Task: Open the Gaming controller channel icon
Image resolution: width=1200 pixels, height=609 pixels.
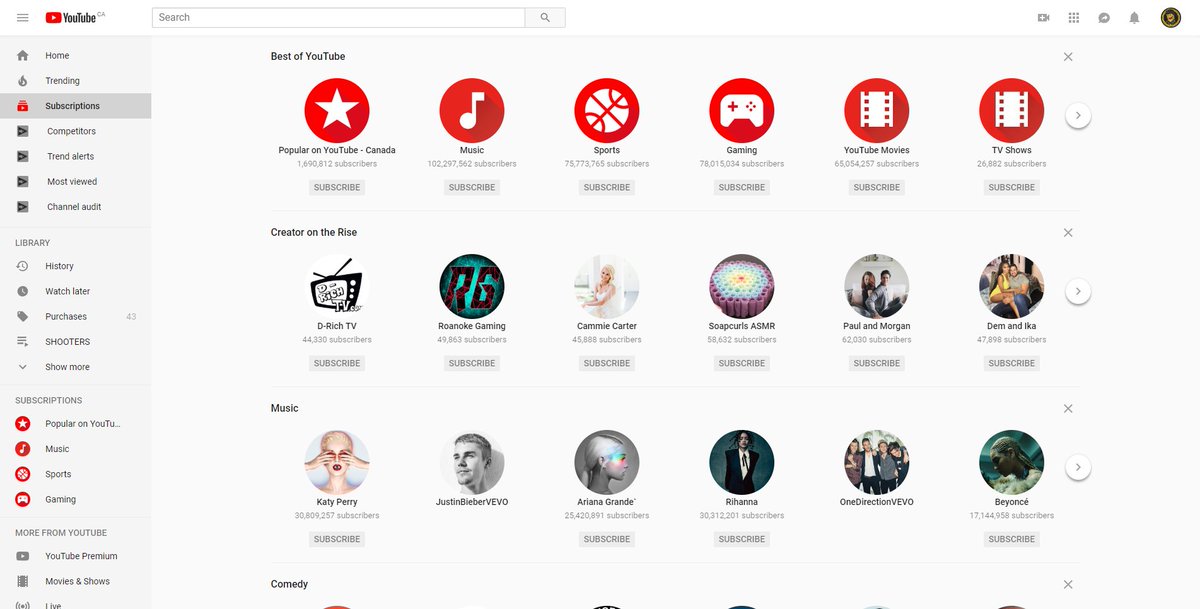Action: [742, 110]
